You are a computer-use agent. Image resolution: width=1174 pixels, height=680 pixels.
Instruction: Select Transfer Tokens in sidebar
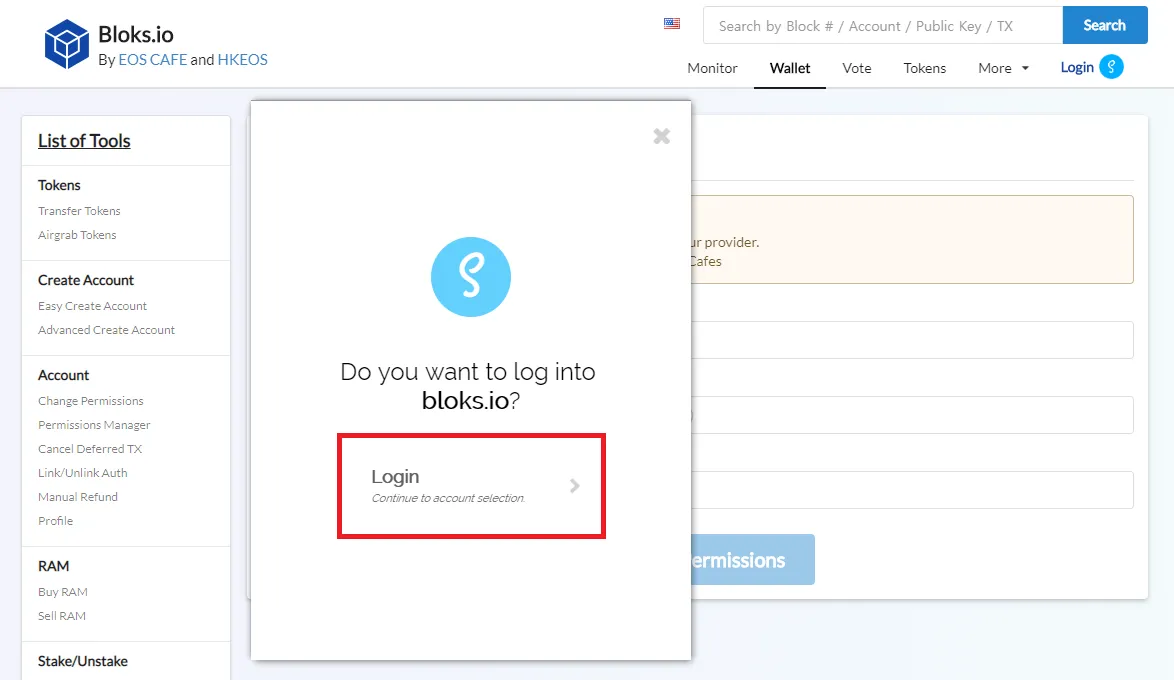click(79, 211)
